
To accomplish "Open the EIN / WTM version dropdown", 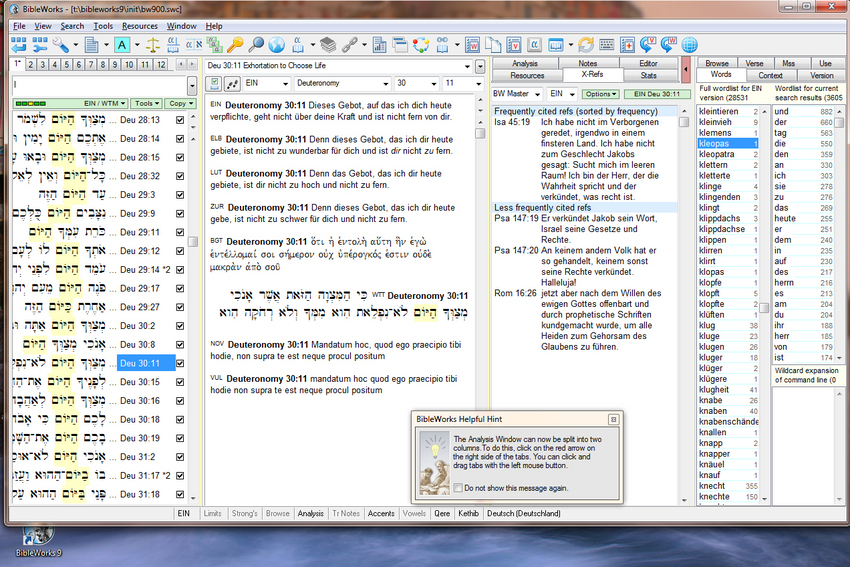I will click(70, 103).
